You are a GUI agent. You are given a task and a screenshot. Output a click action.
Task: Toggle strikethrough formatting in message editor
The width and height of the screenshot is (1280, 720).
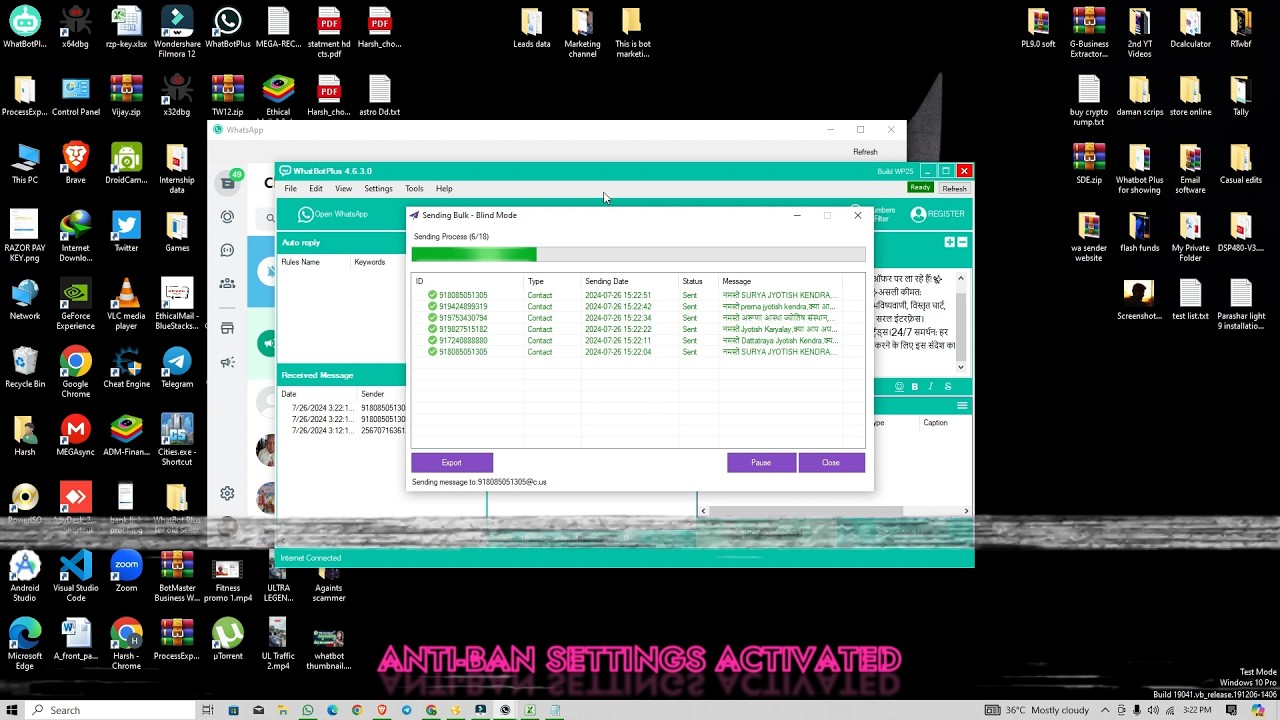point(948,386)
